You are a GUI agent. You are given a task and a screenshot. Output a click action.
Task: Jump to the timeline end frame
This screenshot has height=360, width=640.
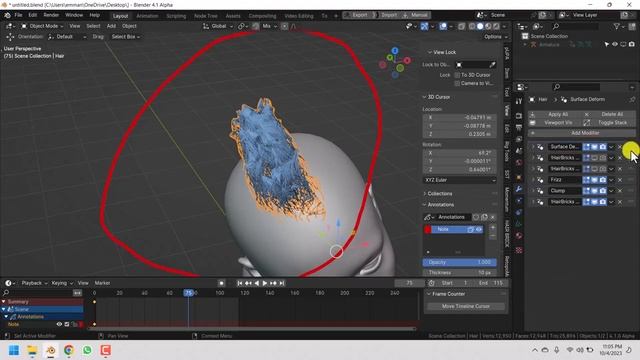point(282,283)
